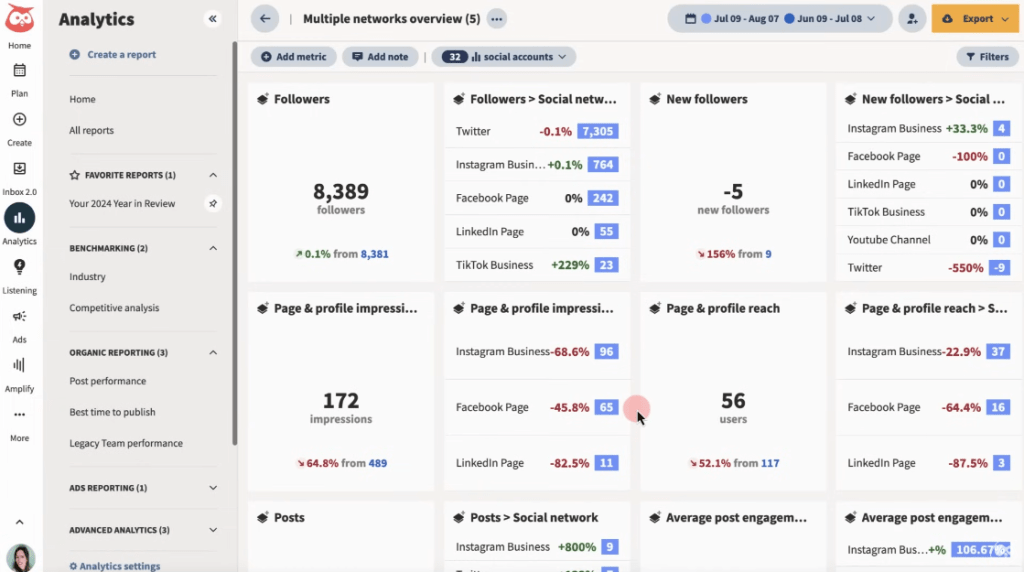The image size is (1024, 572).
Task: Open Best time to publish report
Action: (x=112, y=412)
